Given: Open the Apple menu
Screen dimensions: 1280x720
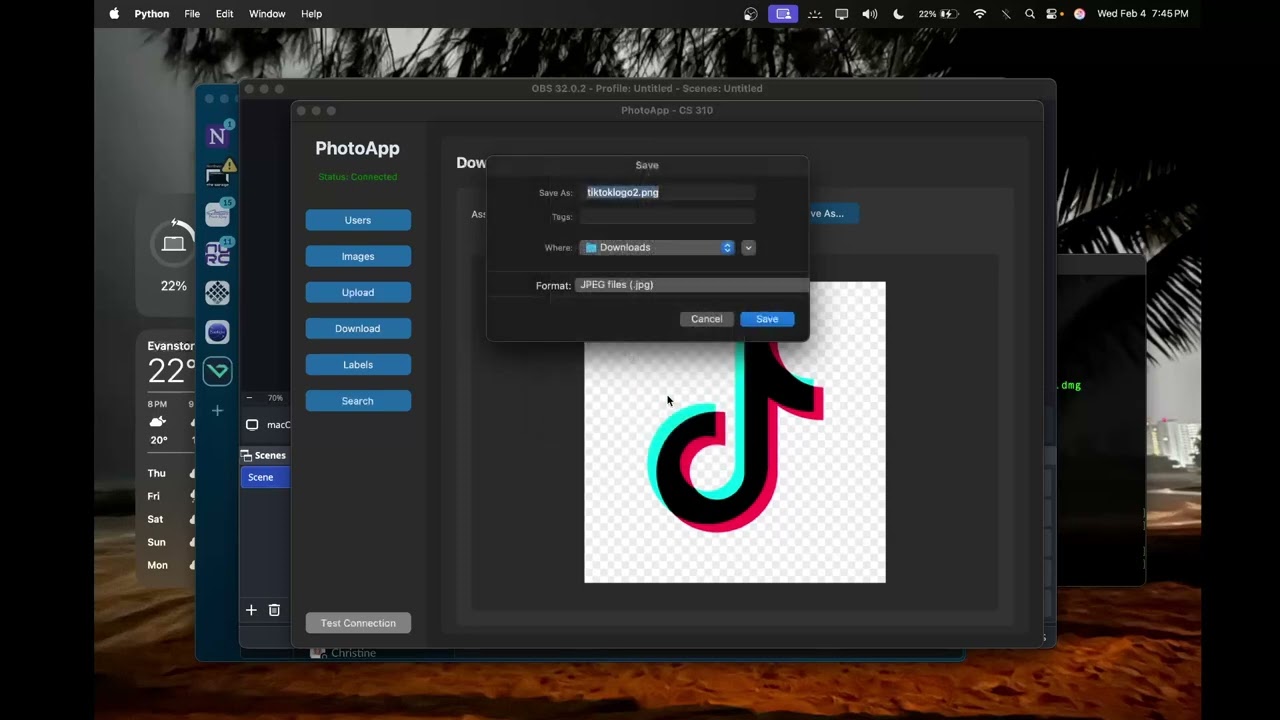Looking at the screenshot, I should pos(114,14).
